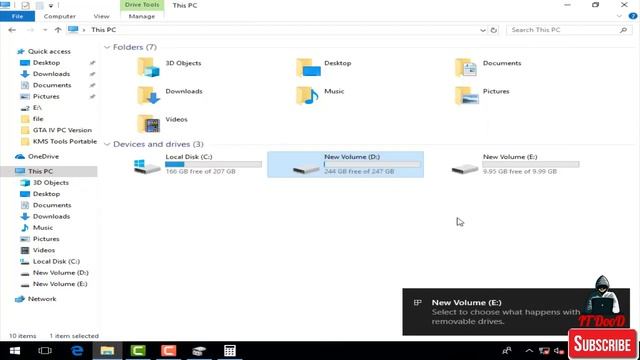Open the Help question mark icon

pos(633,16)
